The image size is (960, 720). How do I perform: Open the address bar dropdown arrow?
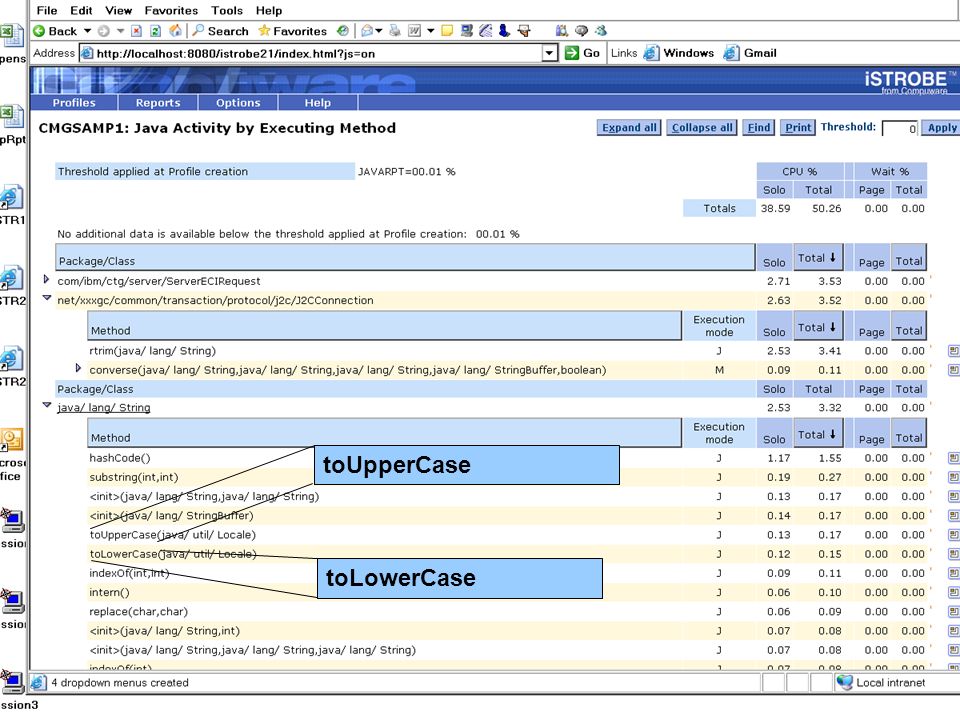pos(550,53)
